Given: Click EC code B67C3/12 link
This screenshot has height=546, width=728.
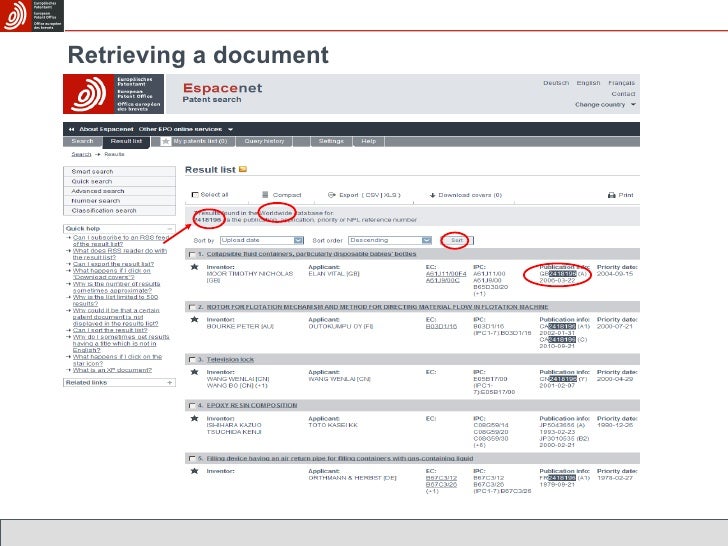Looking at the screenshot, I should coord(441,478).
